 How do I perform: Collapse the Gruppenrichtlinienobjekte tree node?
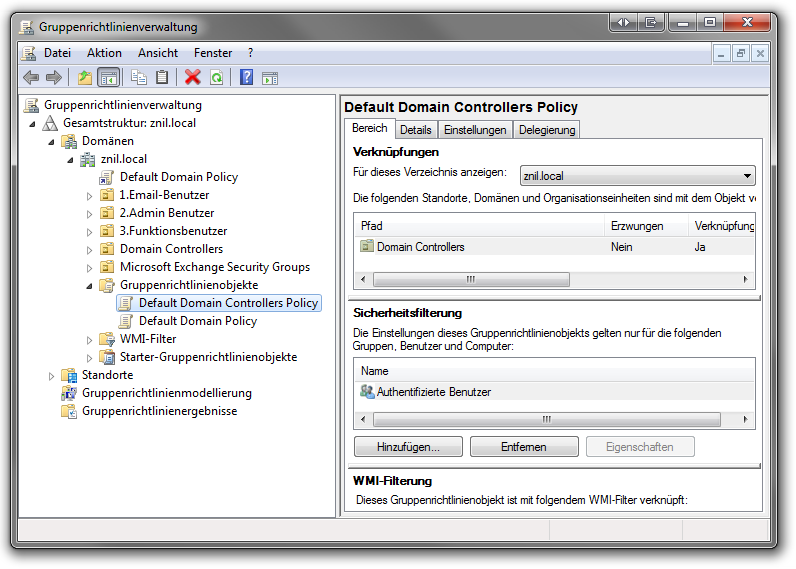(x=89, y=286)
